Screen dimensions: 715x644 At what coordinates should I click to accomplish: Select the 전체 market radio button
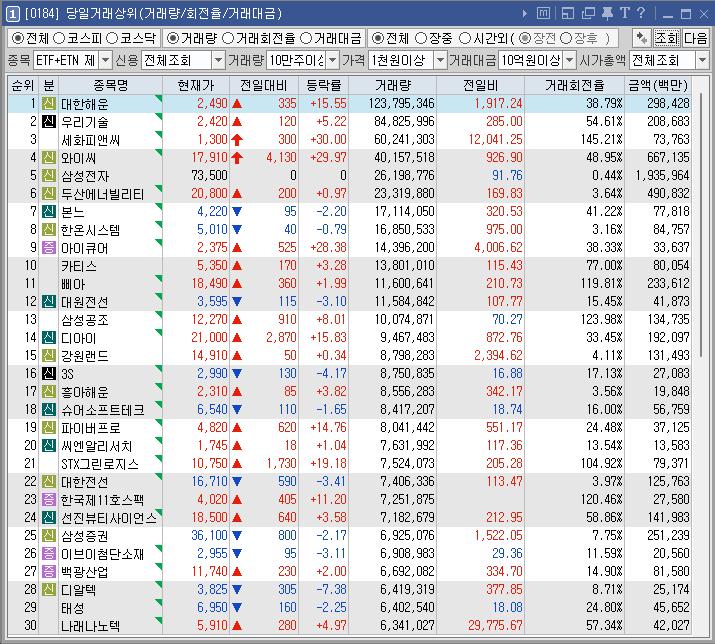point(18,38)
